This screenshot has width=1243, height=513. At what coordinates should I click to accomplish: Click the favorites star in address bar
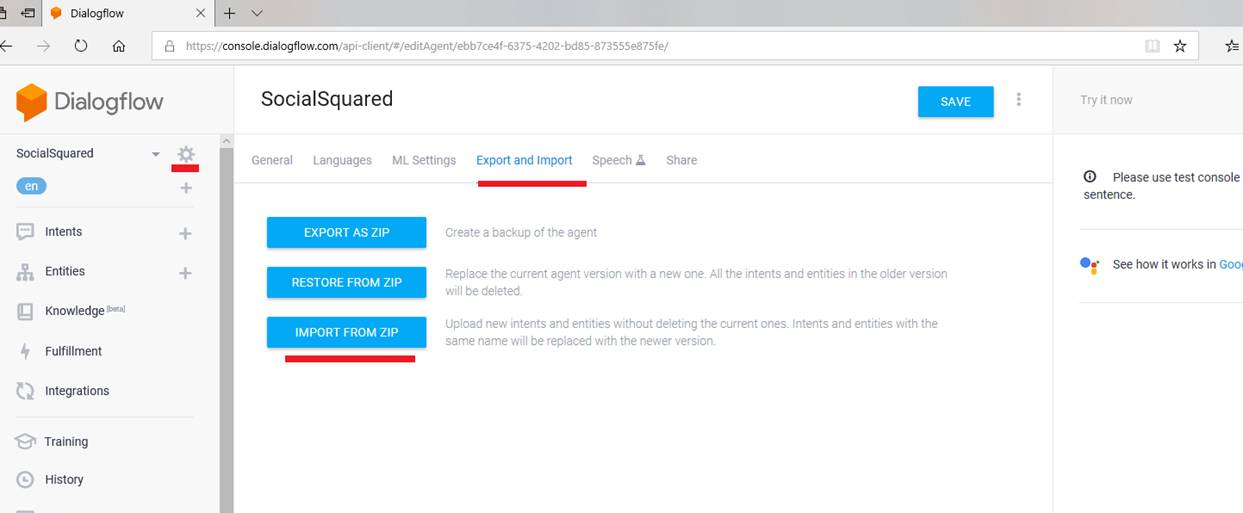1180,46
